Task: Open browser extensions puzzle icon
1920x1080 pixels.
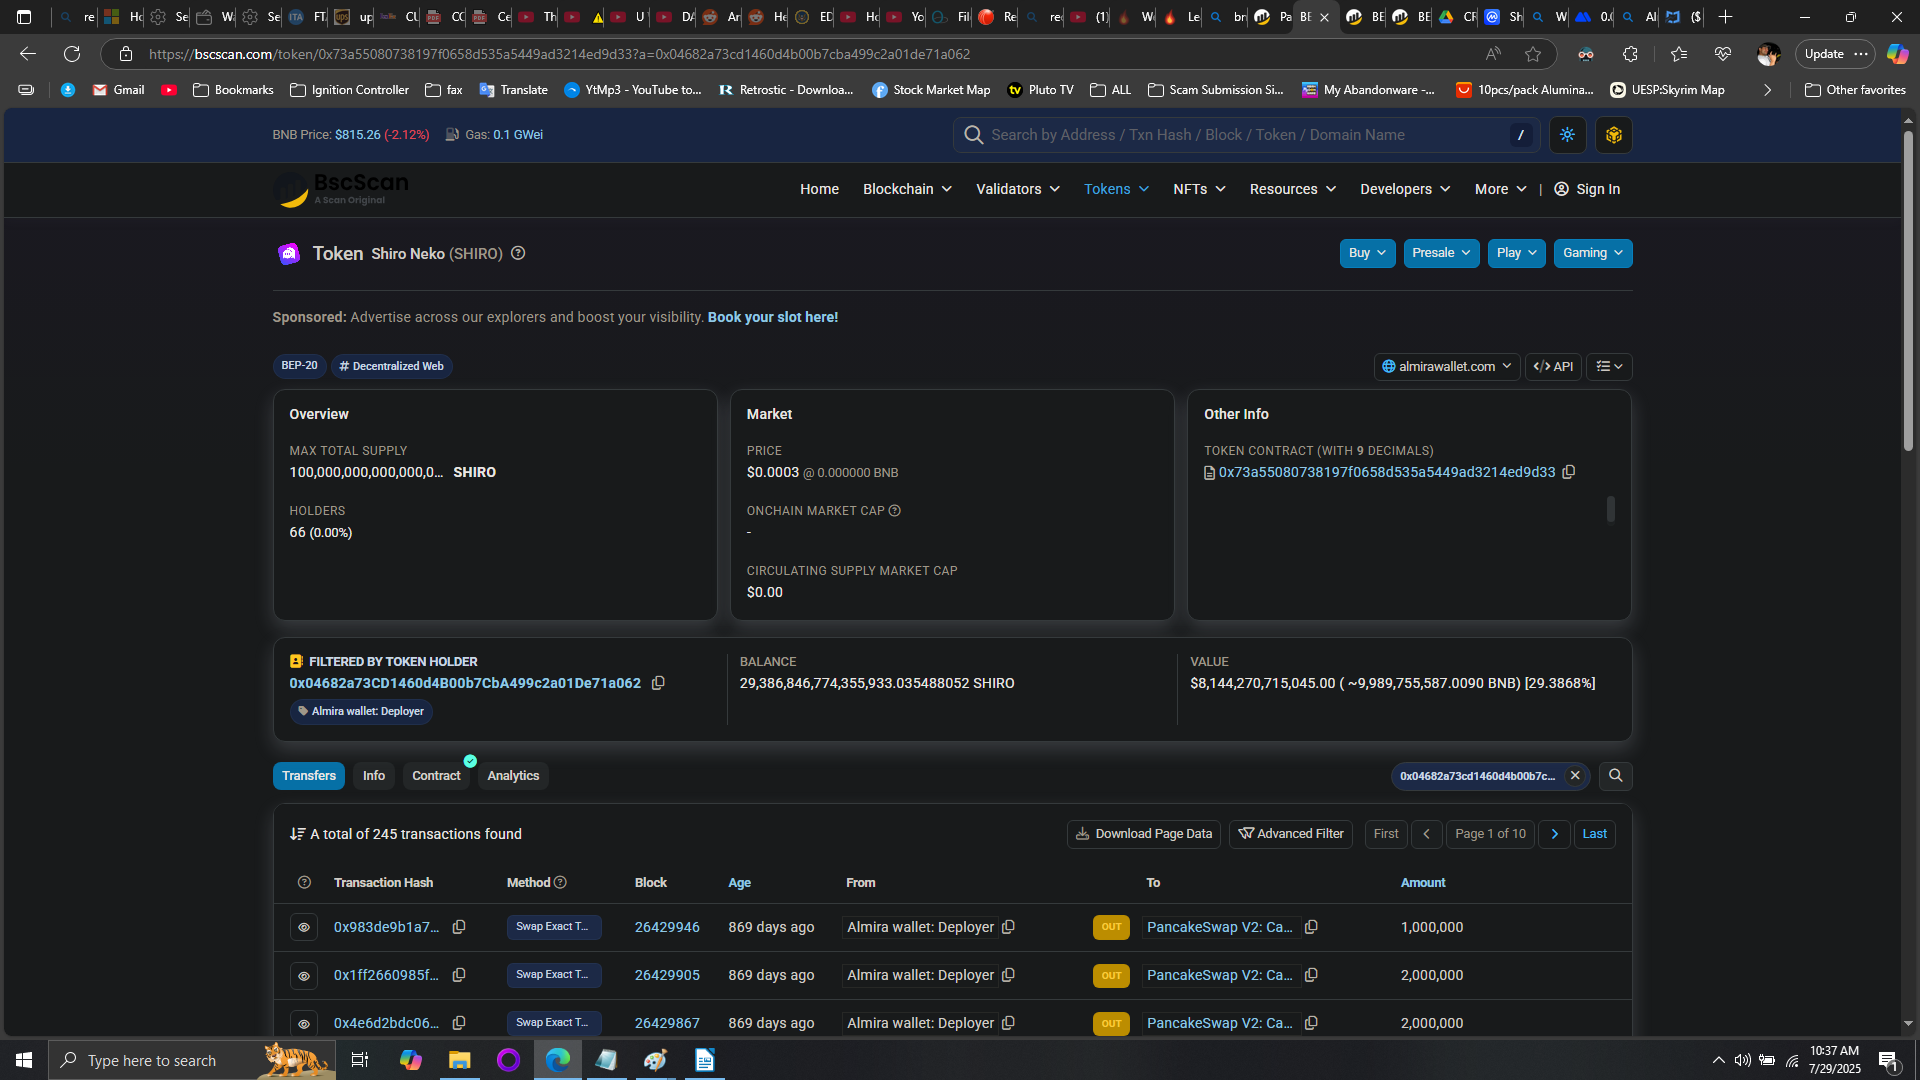Action: [1630, 54]
